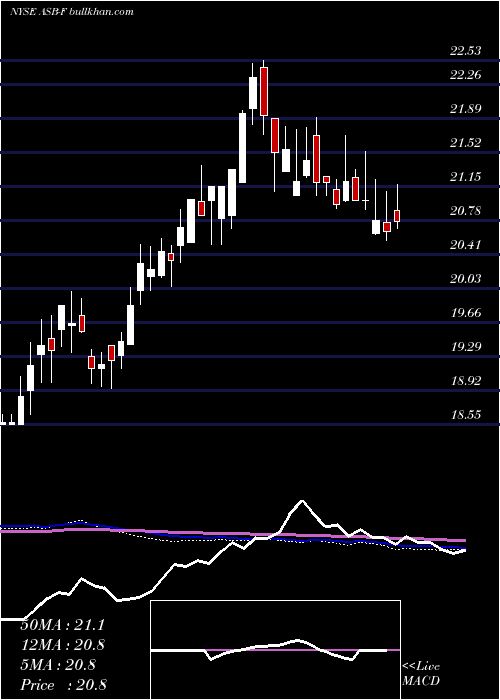The height and width of the screenshot is (700, 500).
Task: Click the Price : 20.8 readout
Action: pyautogui.click(x=62, y=685)
